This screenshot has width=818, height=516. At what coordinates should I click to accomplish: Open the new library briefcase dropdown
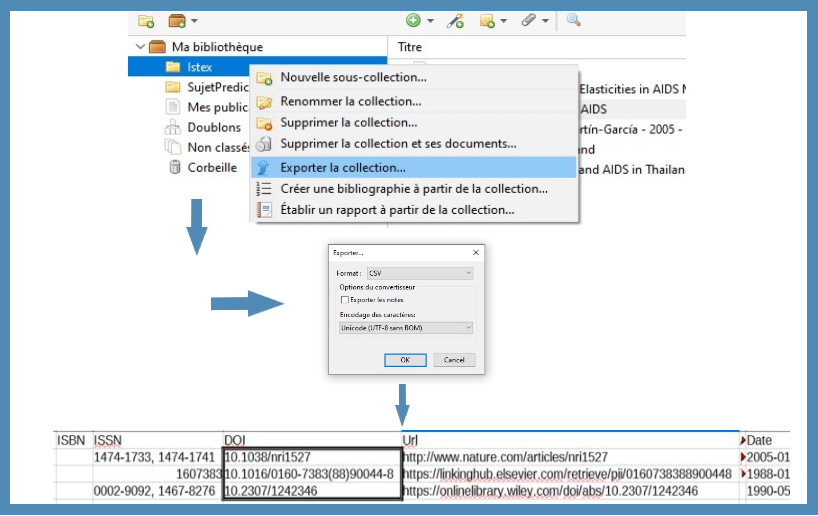[182, 20]
